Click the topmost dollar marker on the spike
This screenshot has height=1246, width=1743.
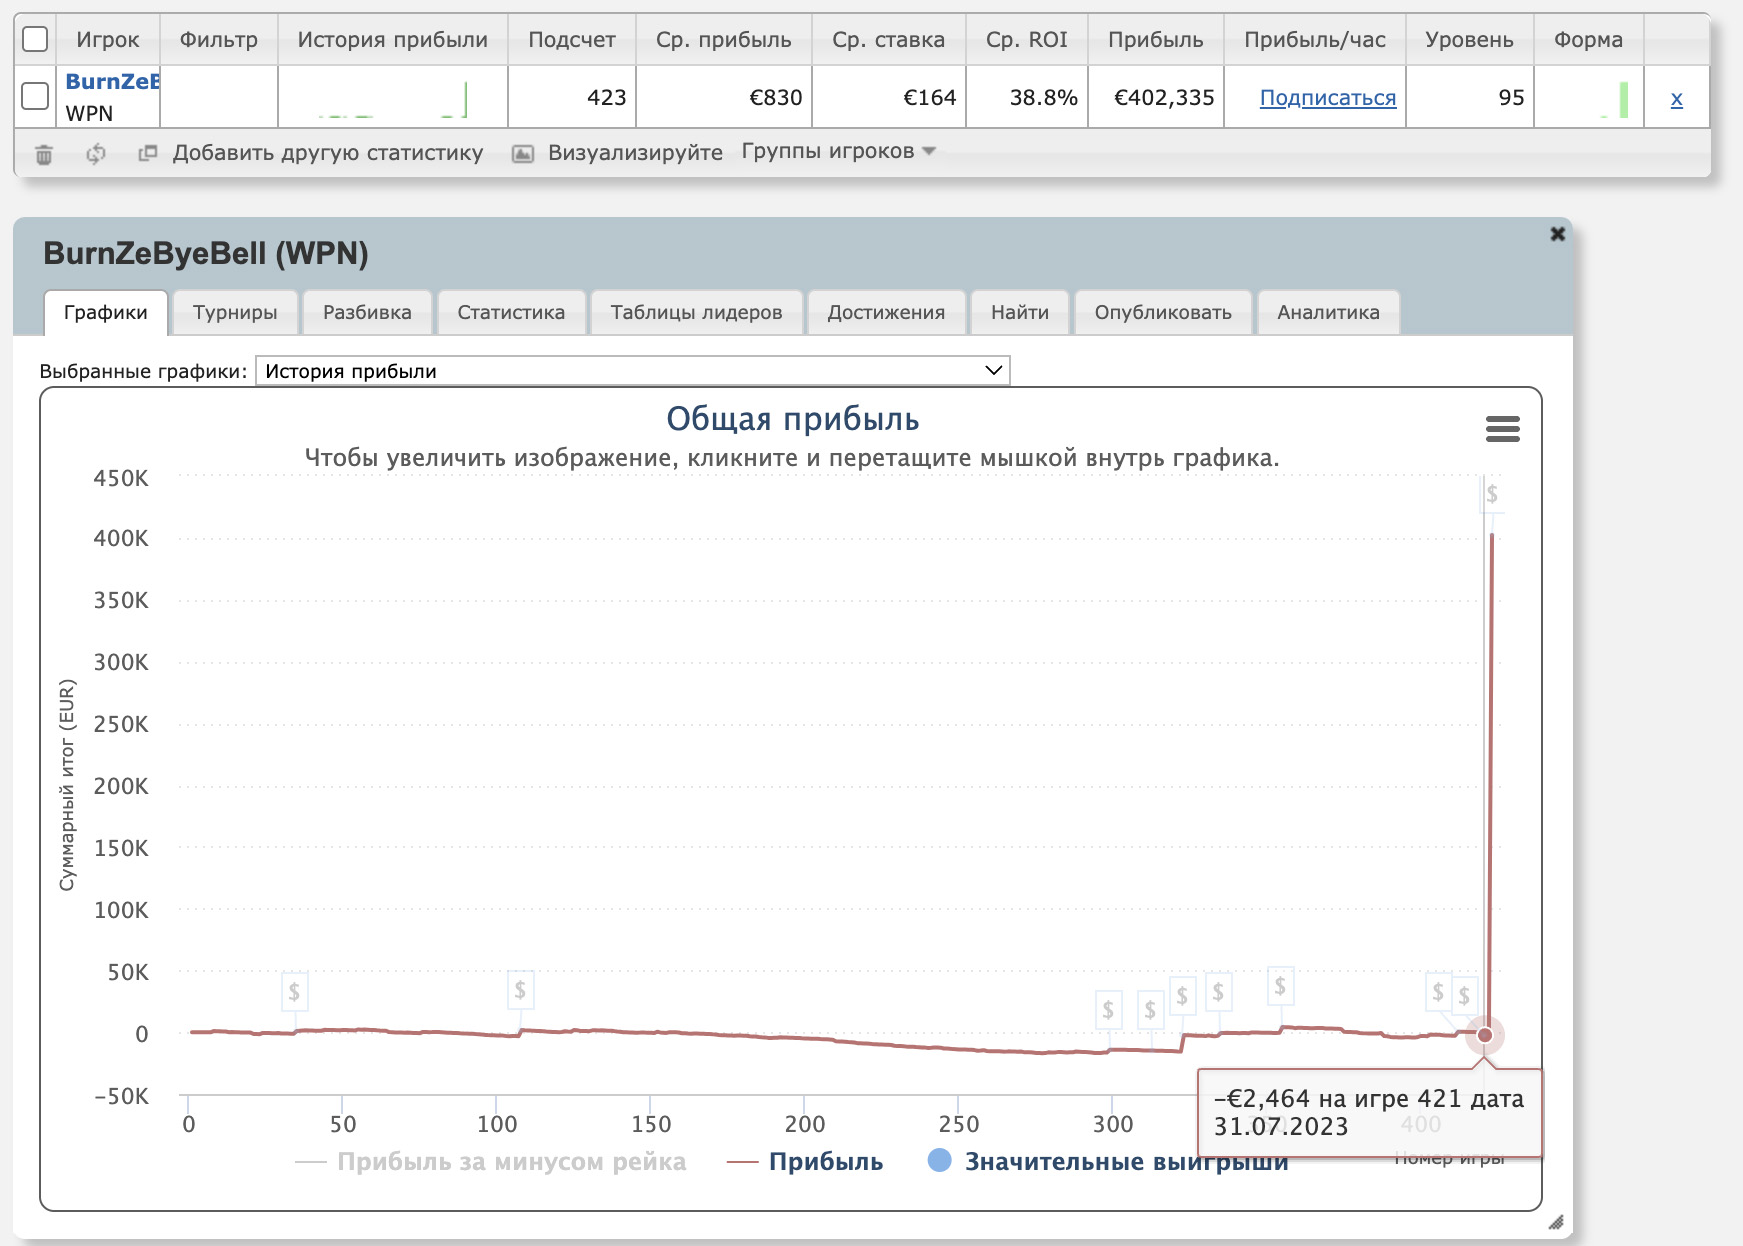pyautogui.click(x=1491, y=494)
